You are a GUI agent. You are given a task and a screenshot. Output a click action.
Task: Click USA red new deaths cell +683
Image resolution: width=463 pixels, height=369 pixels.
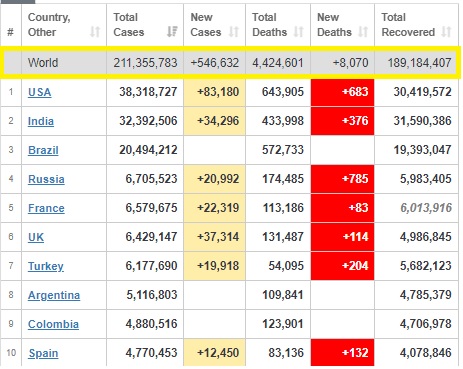pos(342,92)
